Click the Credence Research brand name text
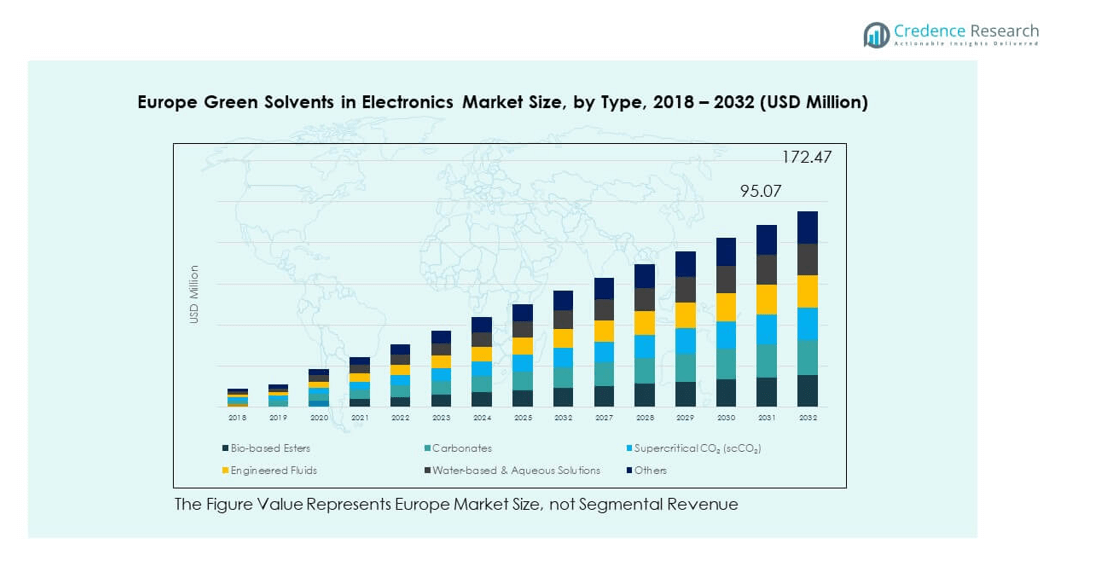This screenshot has width=1115, height=582. pos(966,31)
